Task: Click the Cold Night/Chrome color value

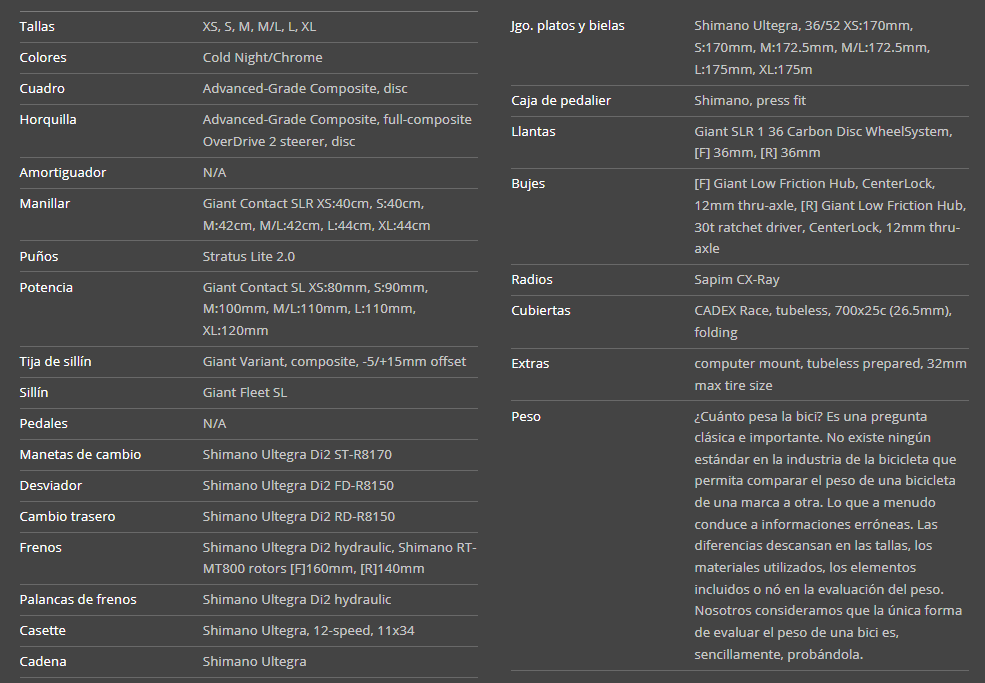Action: point(262,57)
